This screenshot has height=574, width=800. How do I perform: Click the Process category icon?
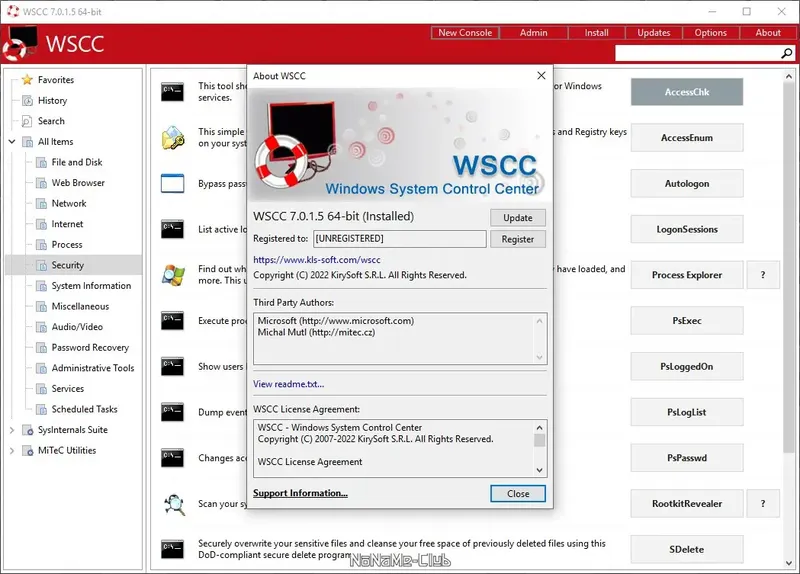coord(41,244)
